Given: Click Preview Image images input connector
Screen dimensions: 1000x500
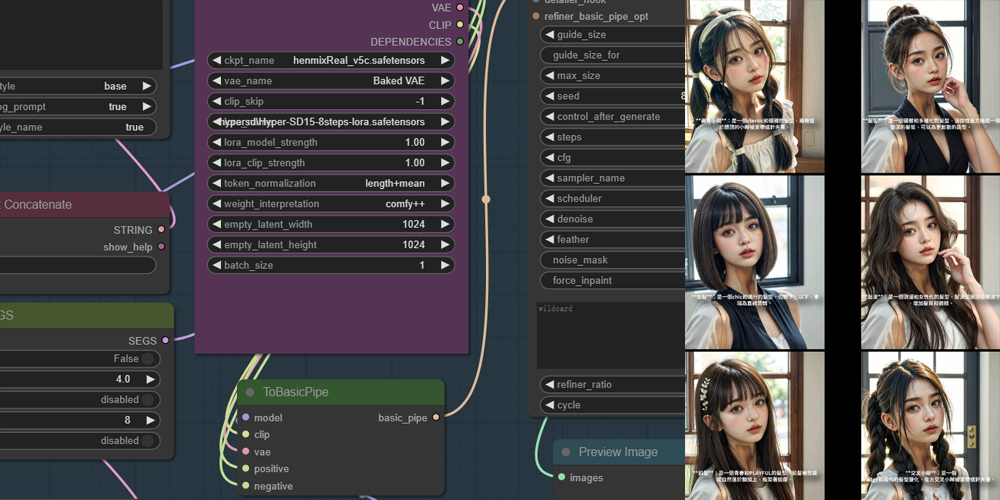Looking at the screenshot, I should (x=561, y=477).
